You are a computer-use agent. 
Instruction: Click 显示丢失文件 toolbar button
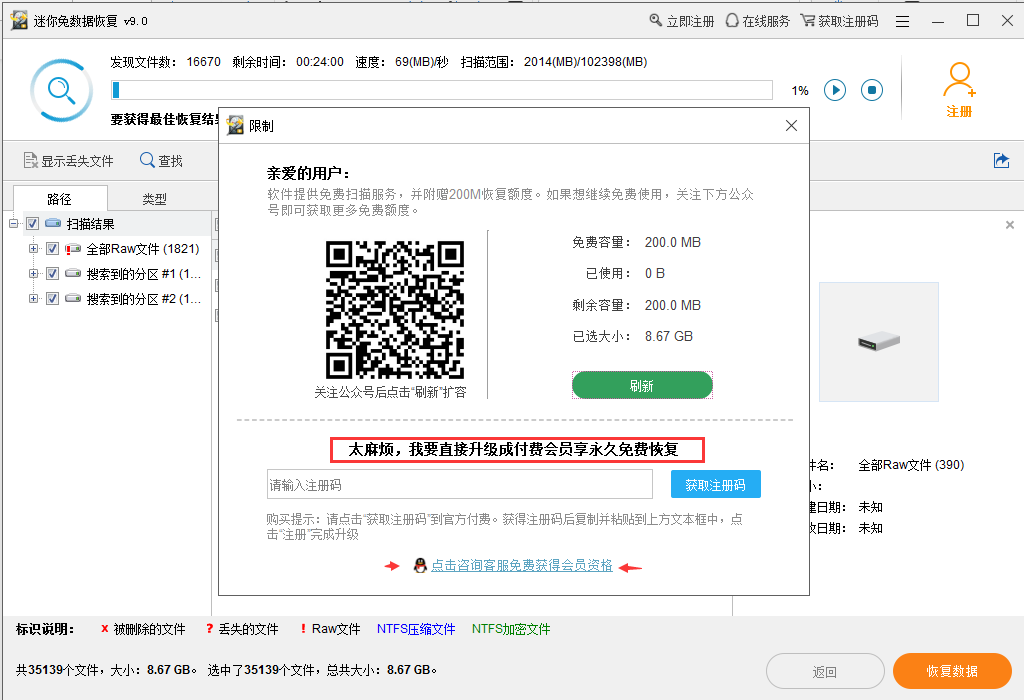coord(69,161)
